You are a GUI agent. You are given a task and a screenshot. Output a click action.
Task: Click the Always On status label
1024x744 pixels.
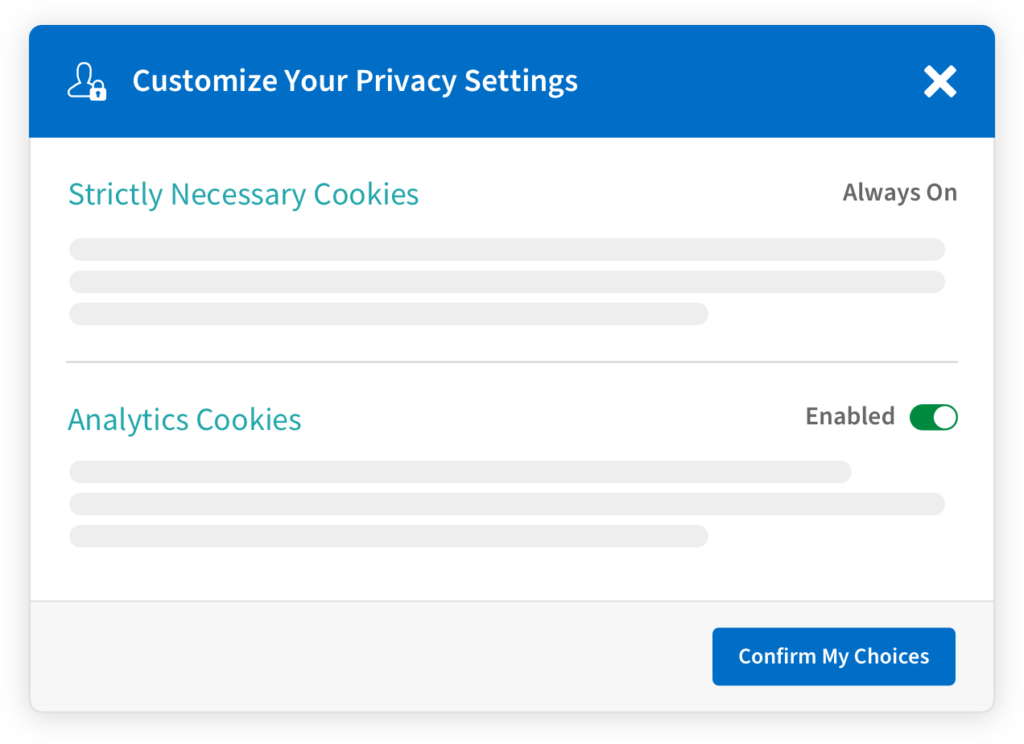pyautogui.click(x=899, y=193)
